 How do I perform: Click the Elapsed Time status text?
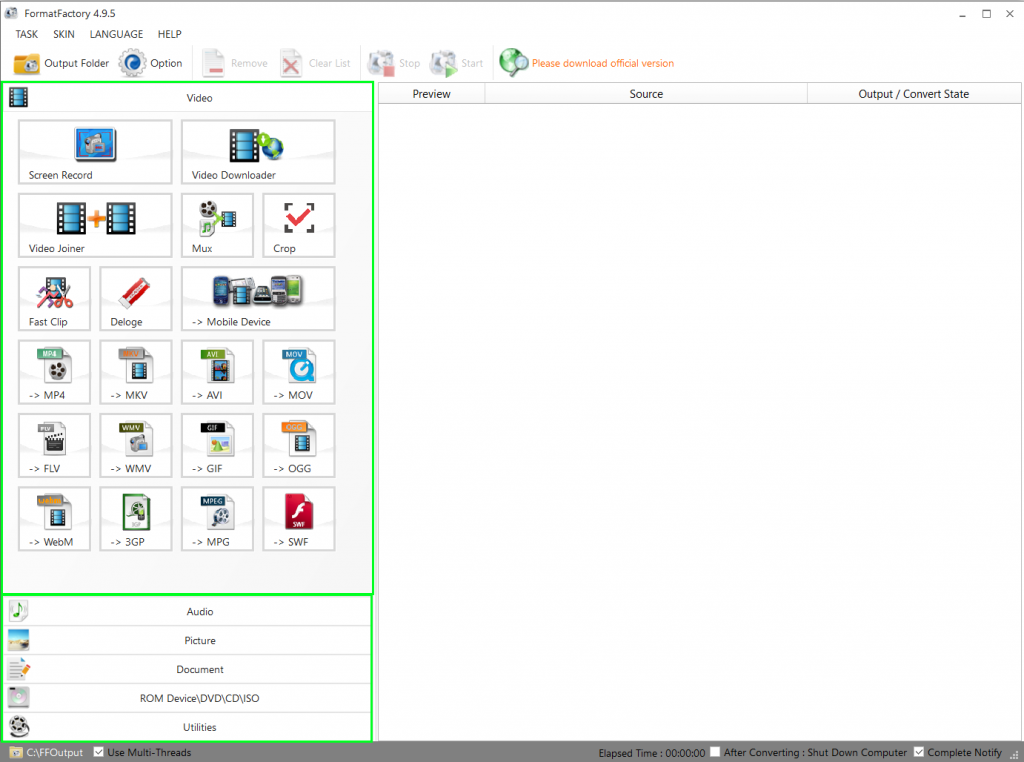(652, 753)
